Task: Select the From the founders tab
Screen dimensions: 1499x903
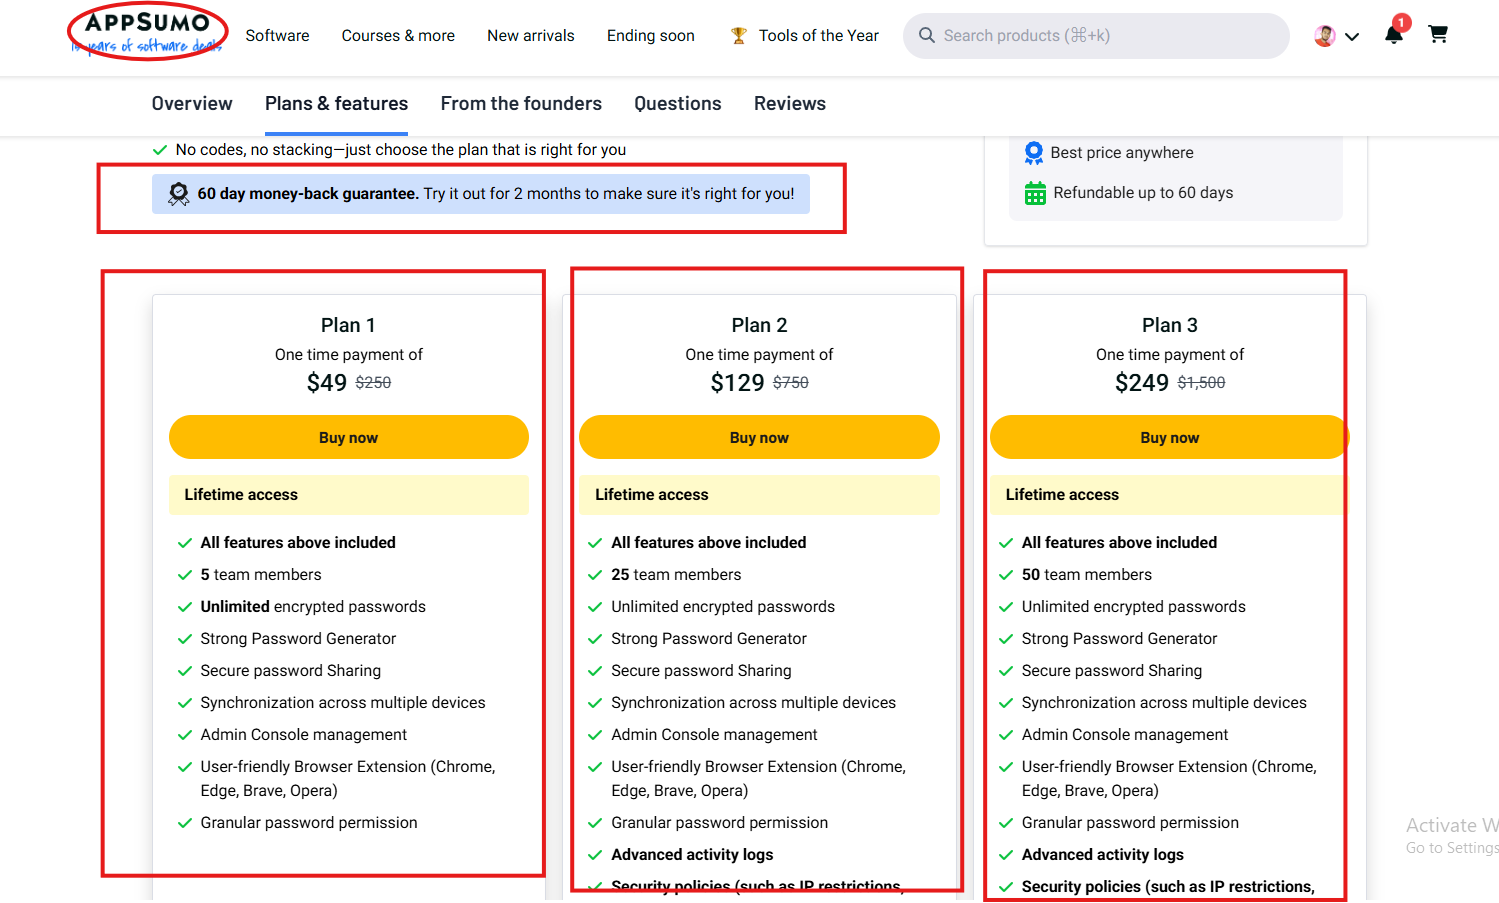Action: [521, 103]
